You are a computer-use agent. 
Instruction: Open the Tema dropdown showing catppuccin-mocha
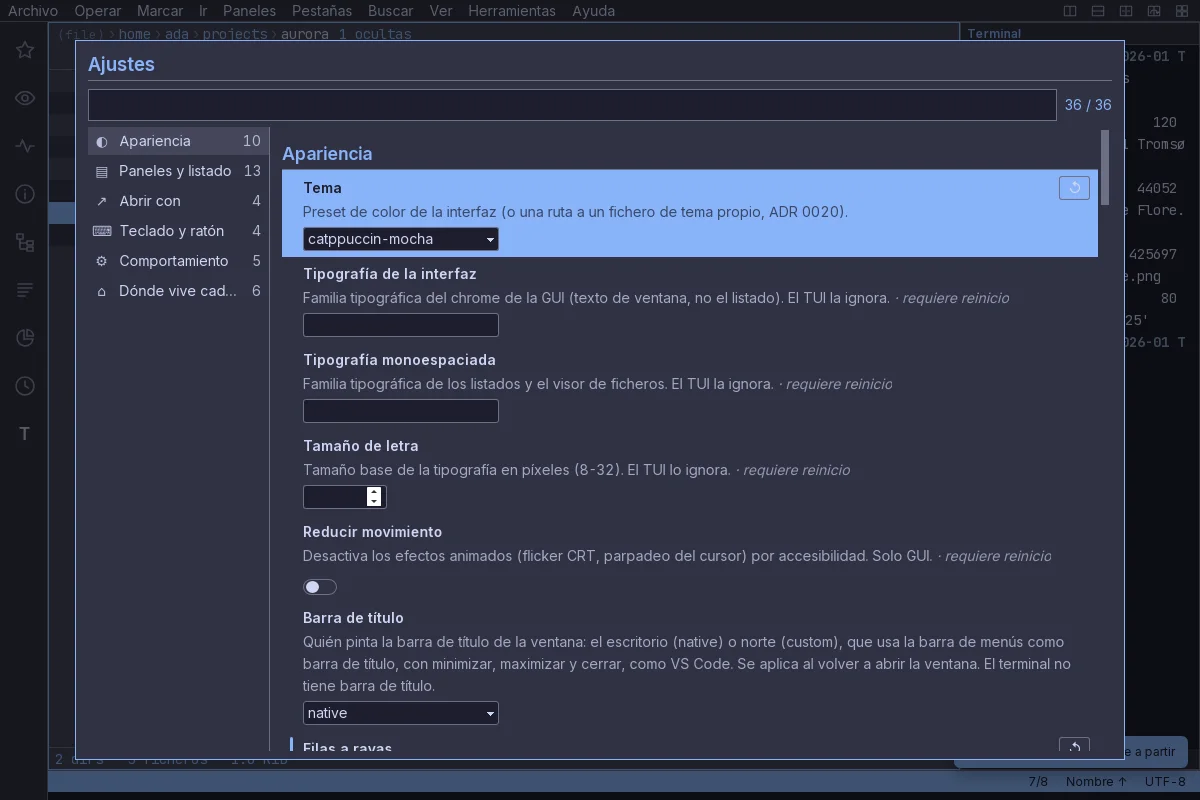coord(400,239)
